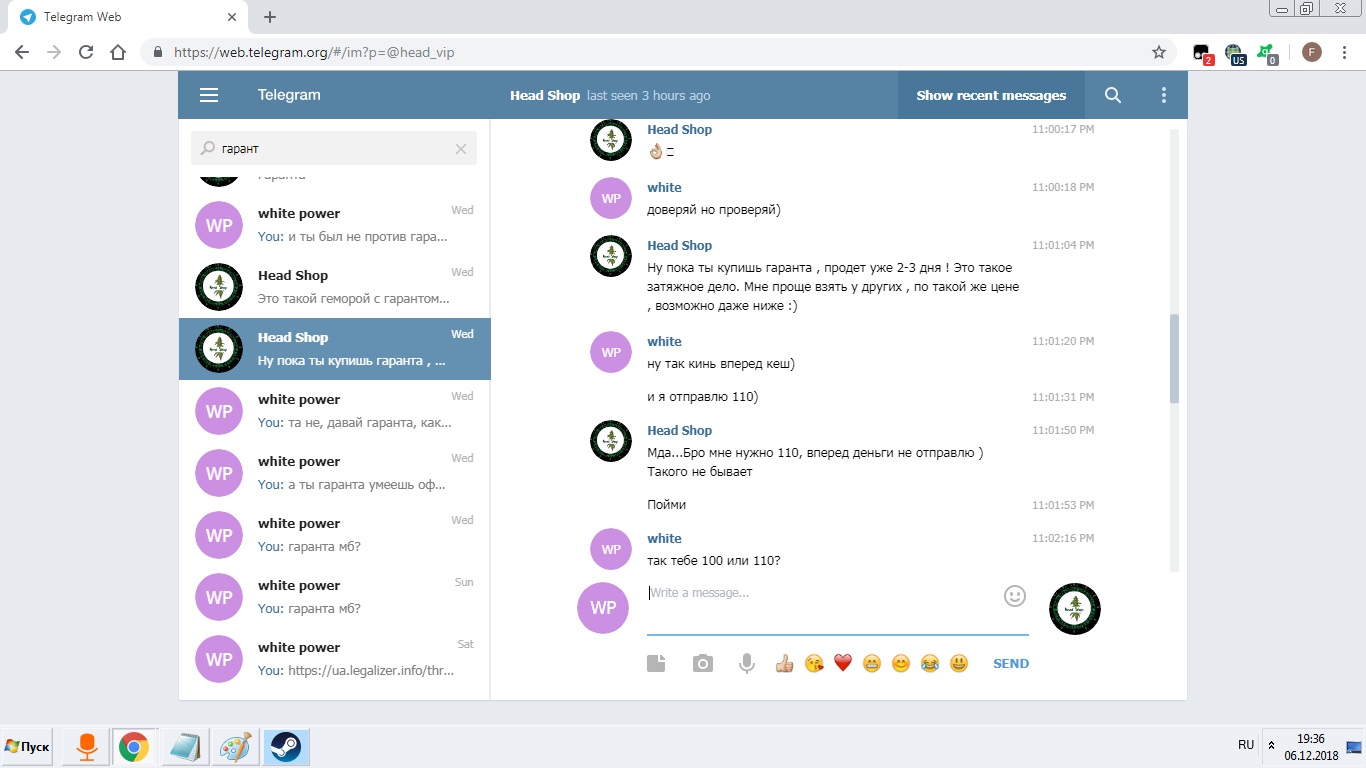Open Chrome three-dot menu
The image size is (1366, 768).
click(1344, 52)
